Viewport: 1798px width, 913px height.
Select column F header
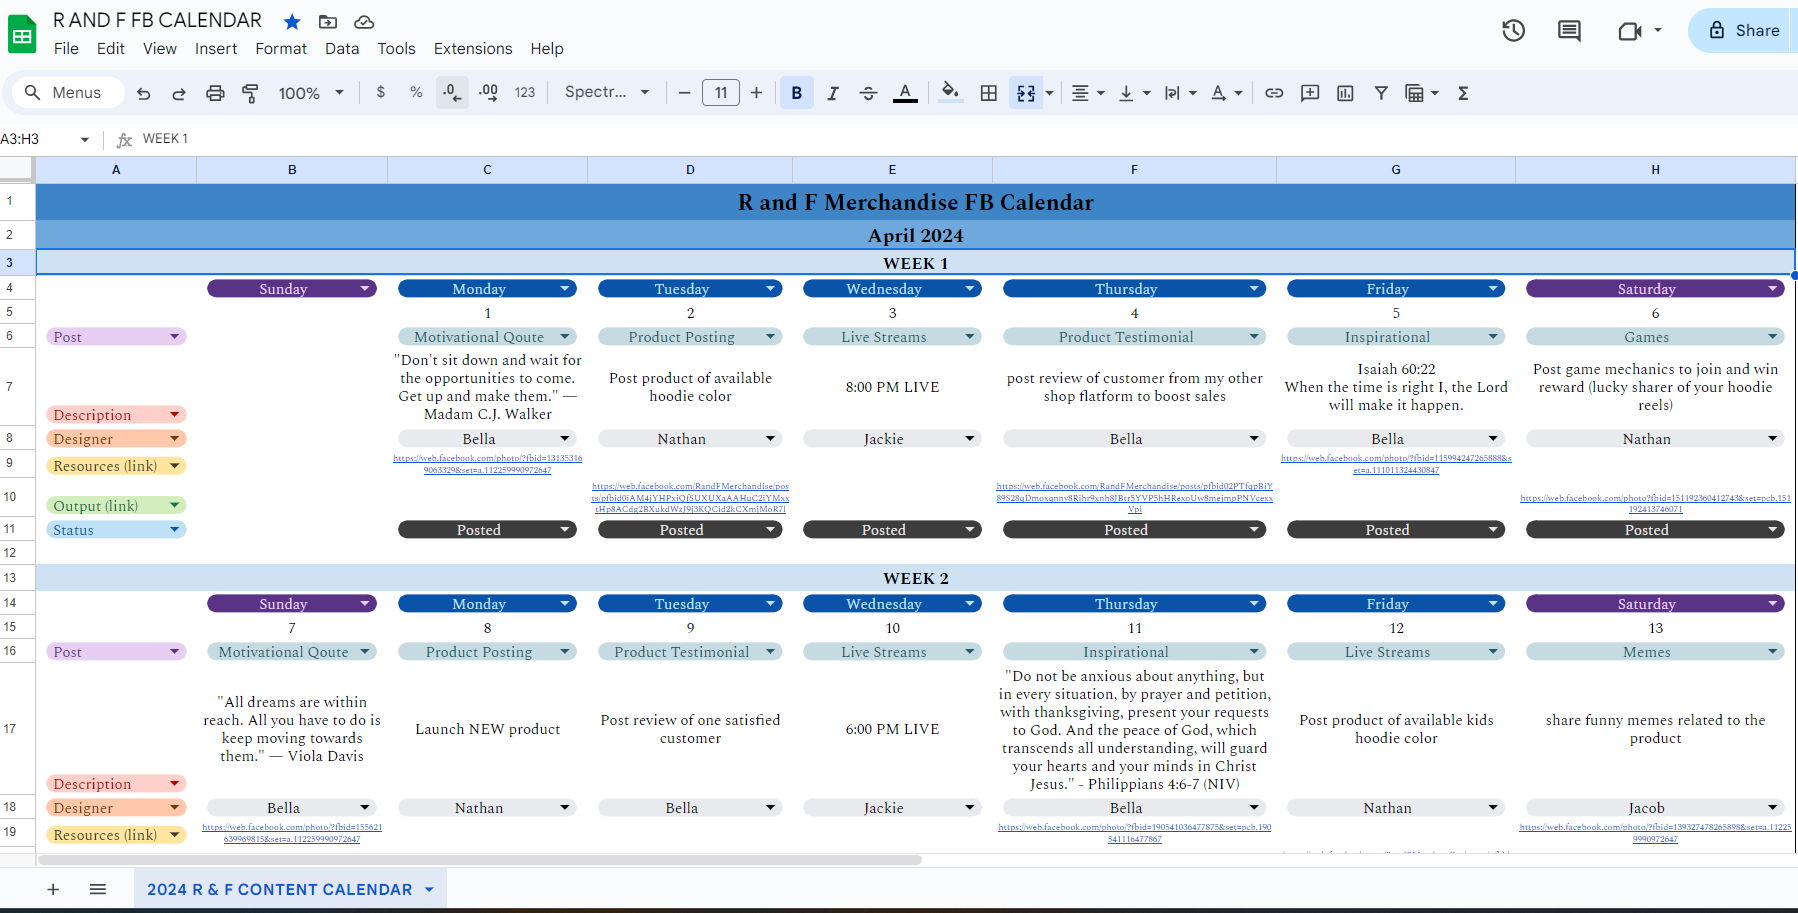1134,170
